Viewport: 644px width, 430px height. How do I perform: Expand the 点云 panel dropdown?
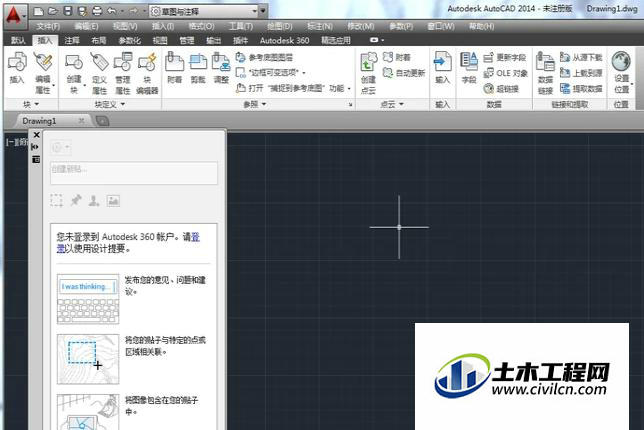[x=391, y=105]
